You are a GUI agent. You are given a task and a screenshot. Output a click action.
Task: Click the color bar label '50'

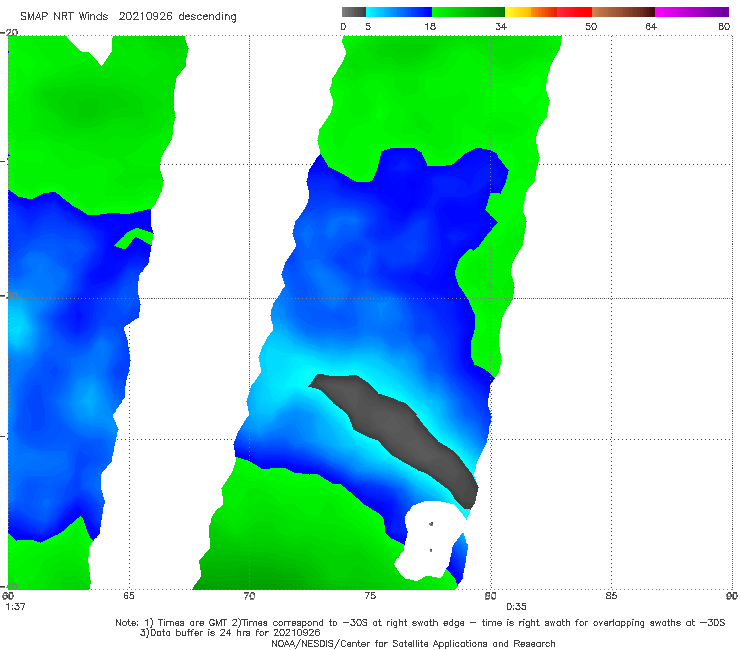(591, 26)
